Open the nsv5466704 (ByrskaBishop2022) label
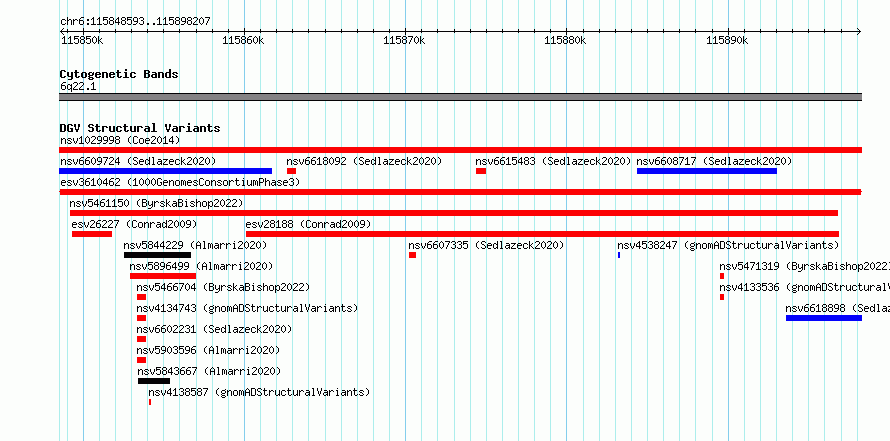The height and width of the screenshot is (441, 890). [223, 287]
